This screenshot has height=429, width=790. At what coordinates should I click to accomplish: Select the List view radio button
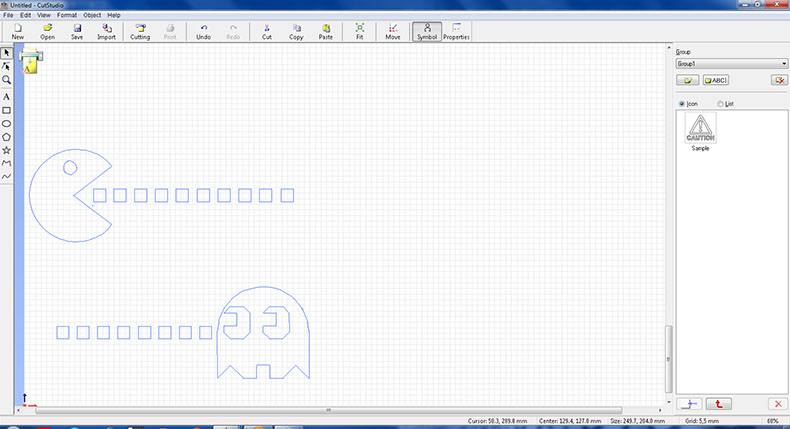720,104
